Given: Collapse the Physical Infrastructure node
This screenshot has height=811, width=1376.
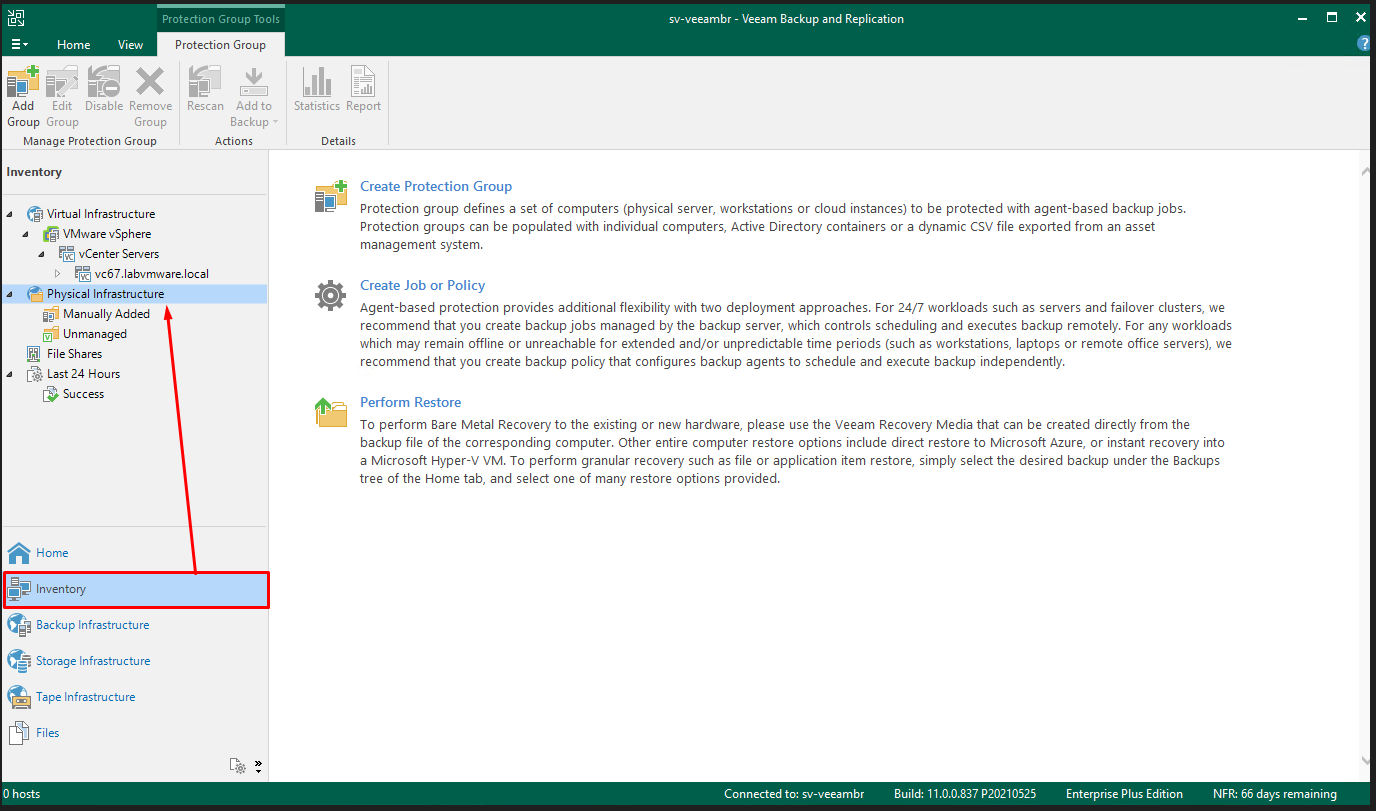Looking at the screenshot, I should [x=10, y=294].
